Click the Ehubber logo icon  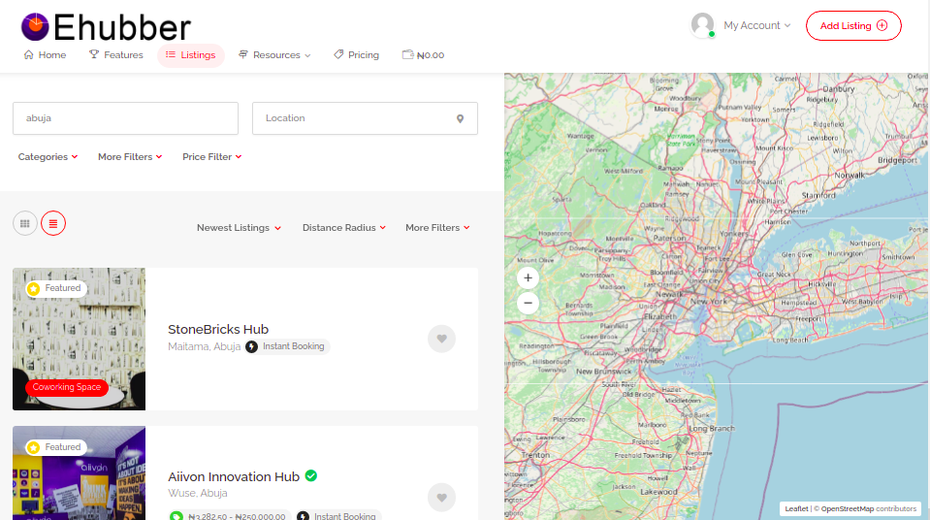(34, 27)
